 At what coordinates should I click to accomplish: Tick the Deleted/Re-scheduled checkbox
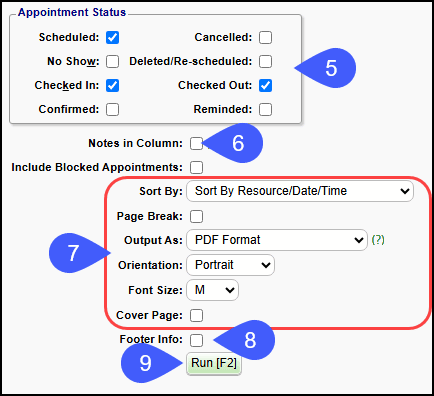click(265, 61)
